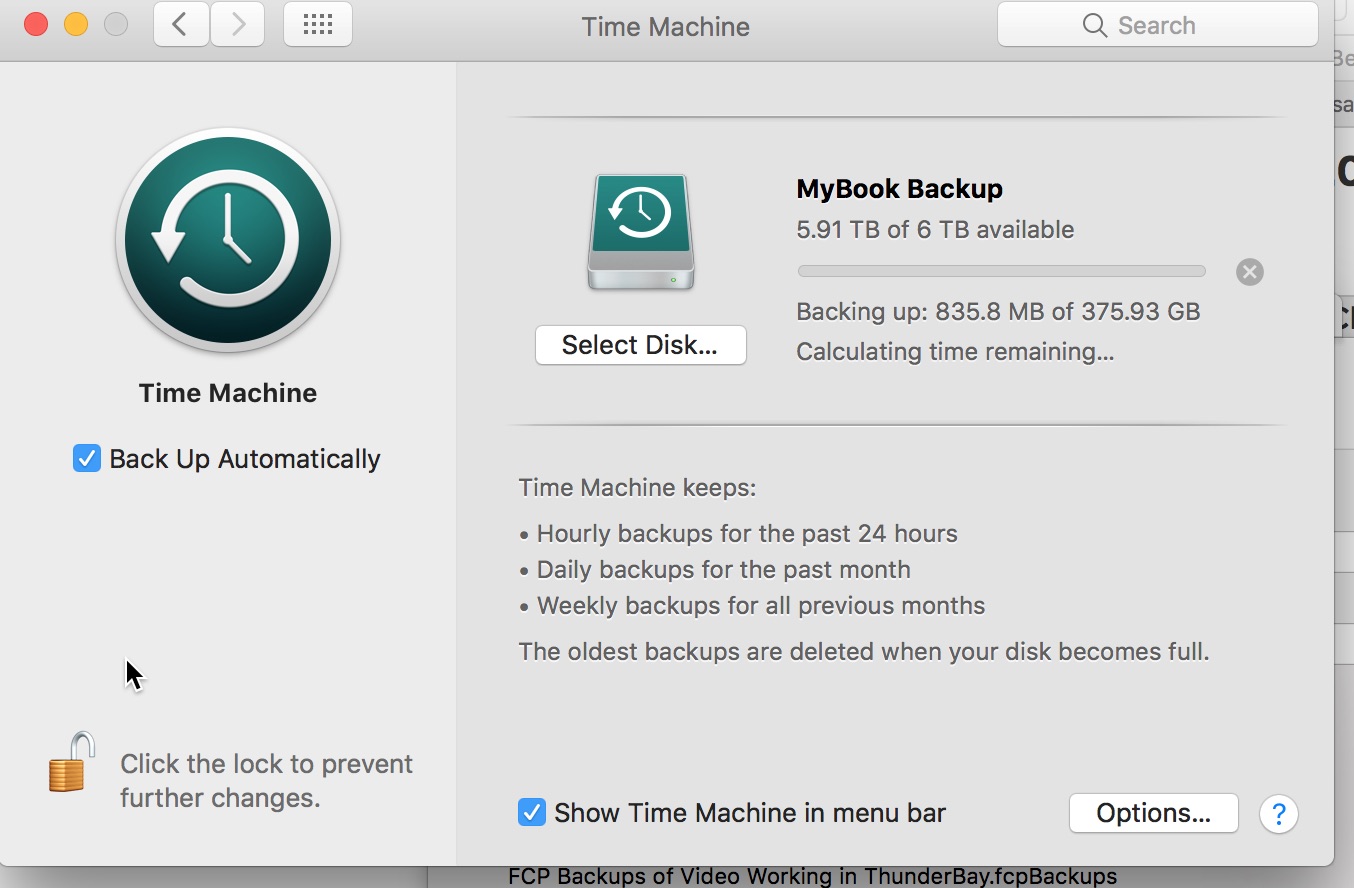Click the MyBook Backup disk name

tap(899, 189)
